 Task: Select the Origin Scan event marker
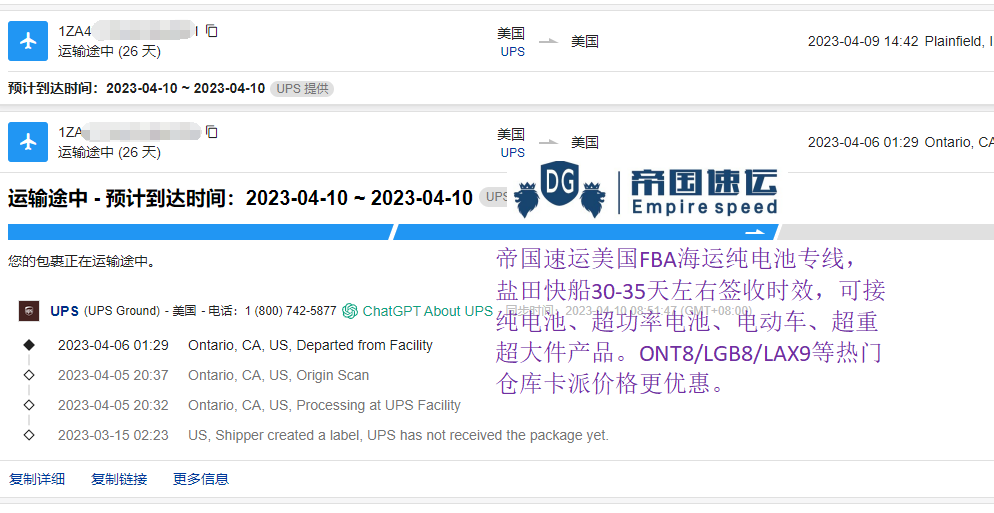click(29, 375)
